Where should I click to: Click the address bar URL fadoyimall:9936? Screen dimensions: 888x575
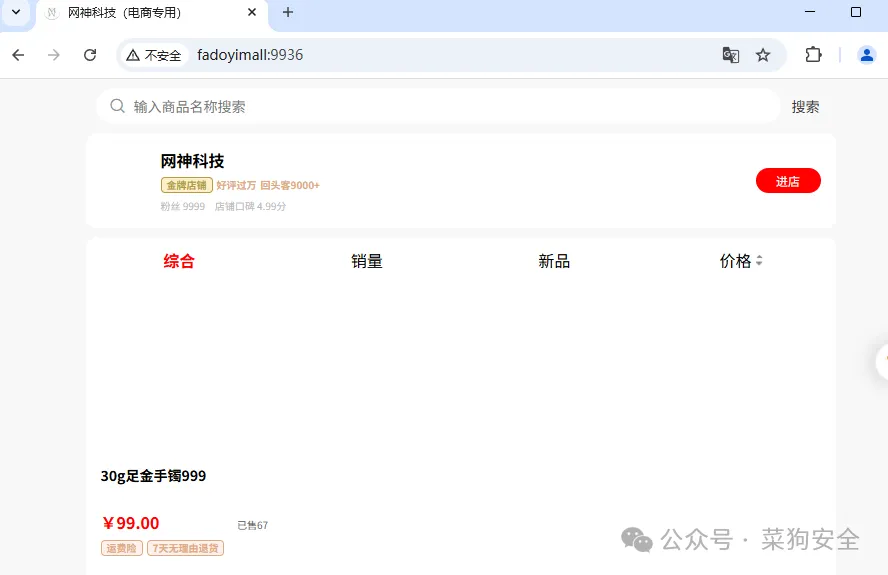250,55
